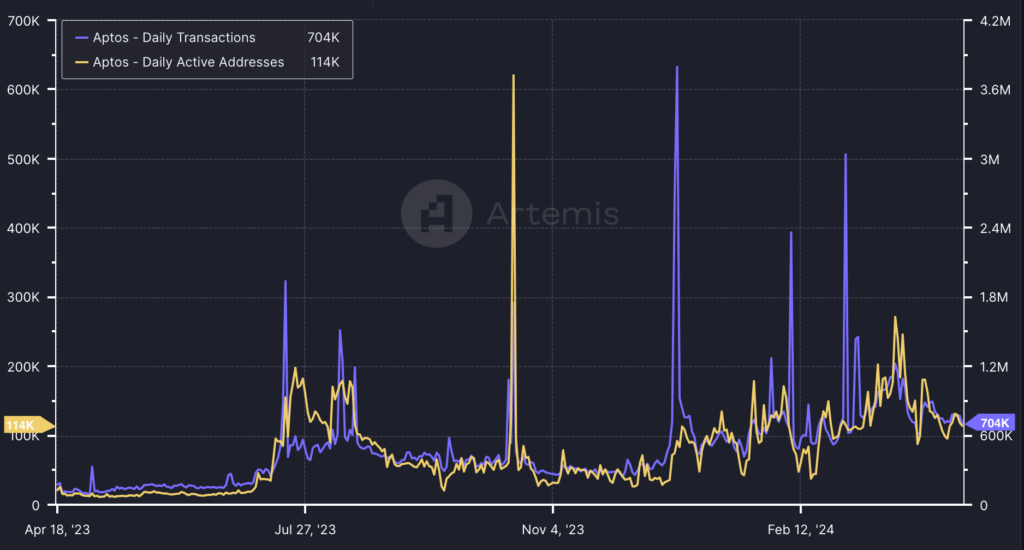Image resolution: width=1024 pixels, height=550 pixels.
Task: Click the Artemis logo icon watermark
Action: click(x=436, y=213)
